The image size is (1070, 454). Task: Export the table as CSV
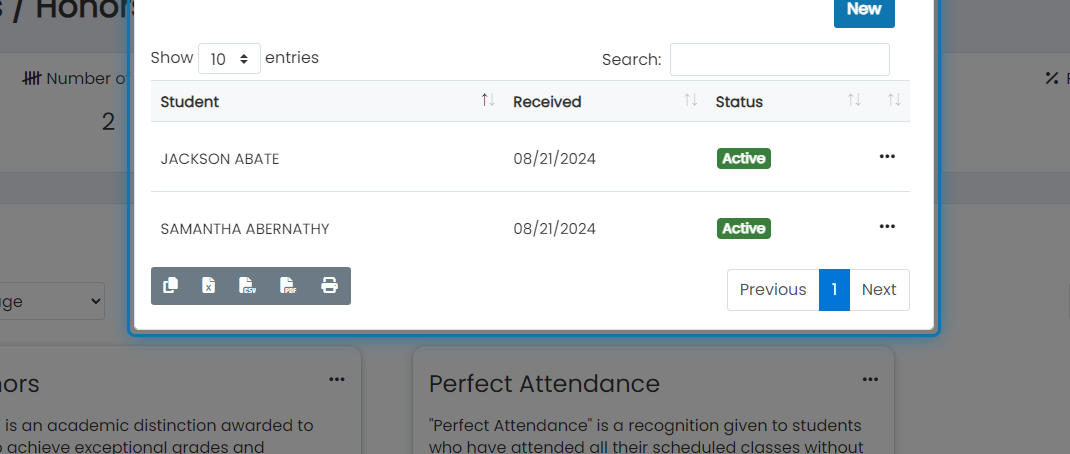(248, 285)
